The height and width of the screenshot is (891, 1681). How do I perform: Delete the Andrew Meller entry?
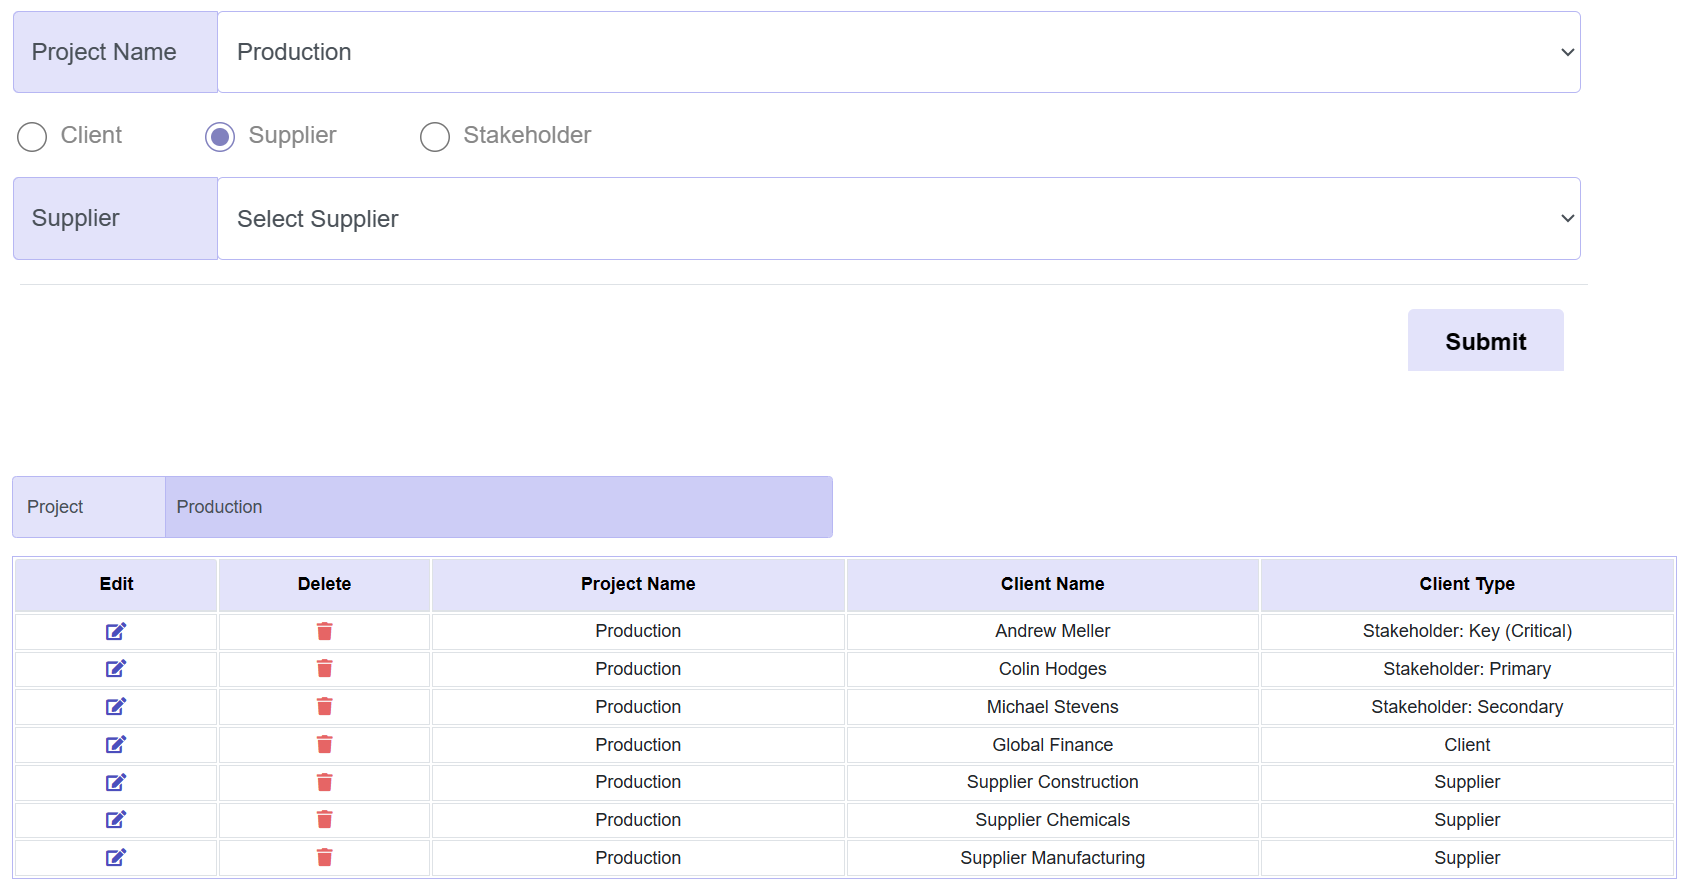pos(324,631)
